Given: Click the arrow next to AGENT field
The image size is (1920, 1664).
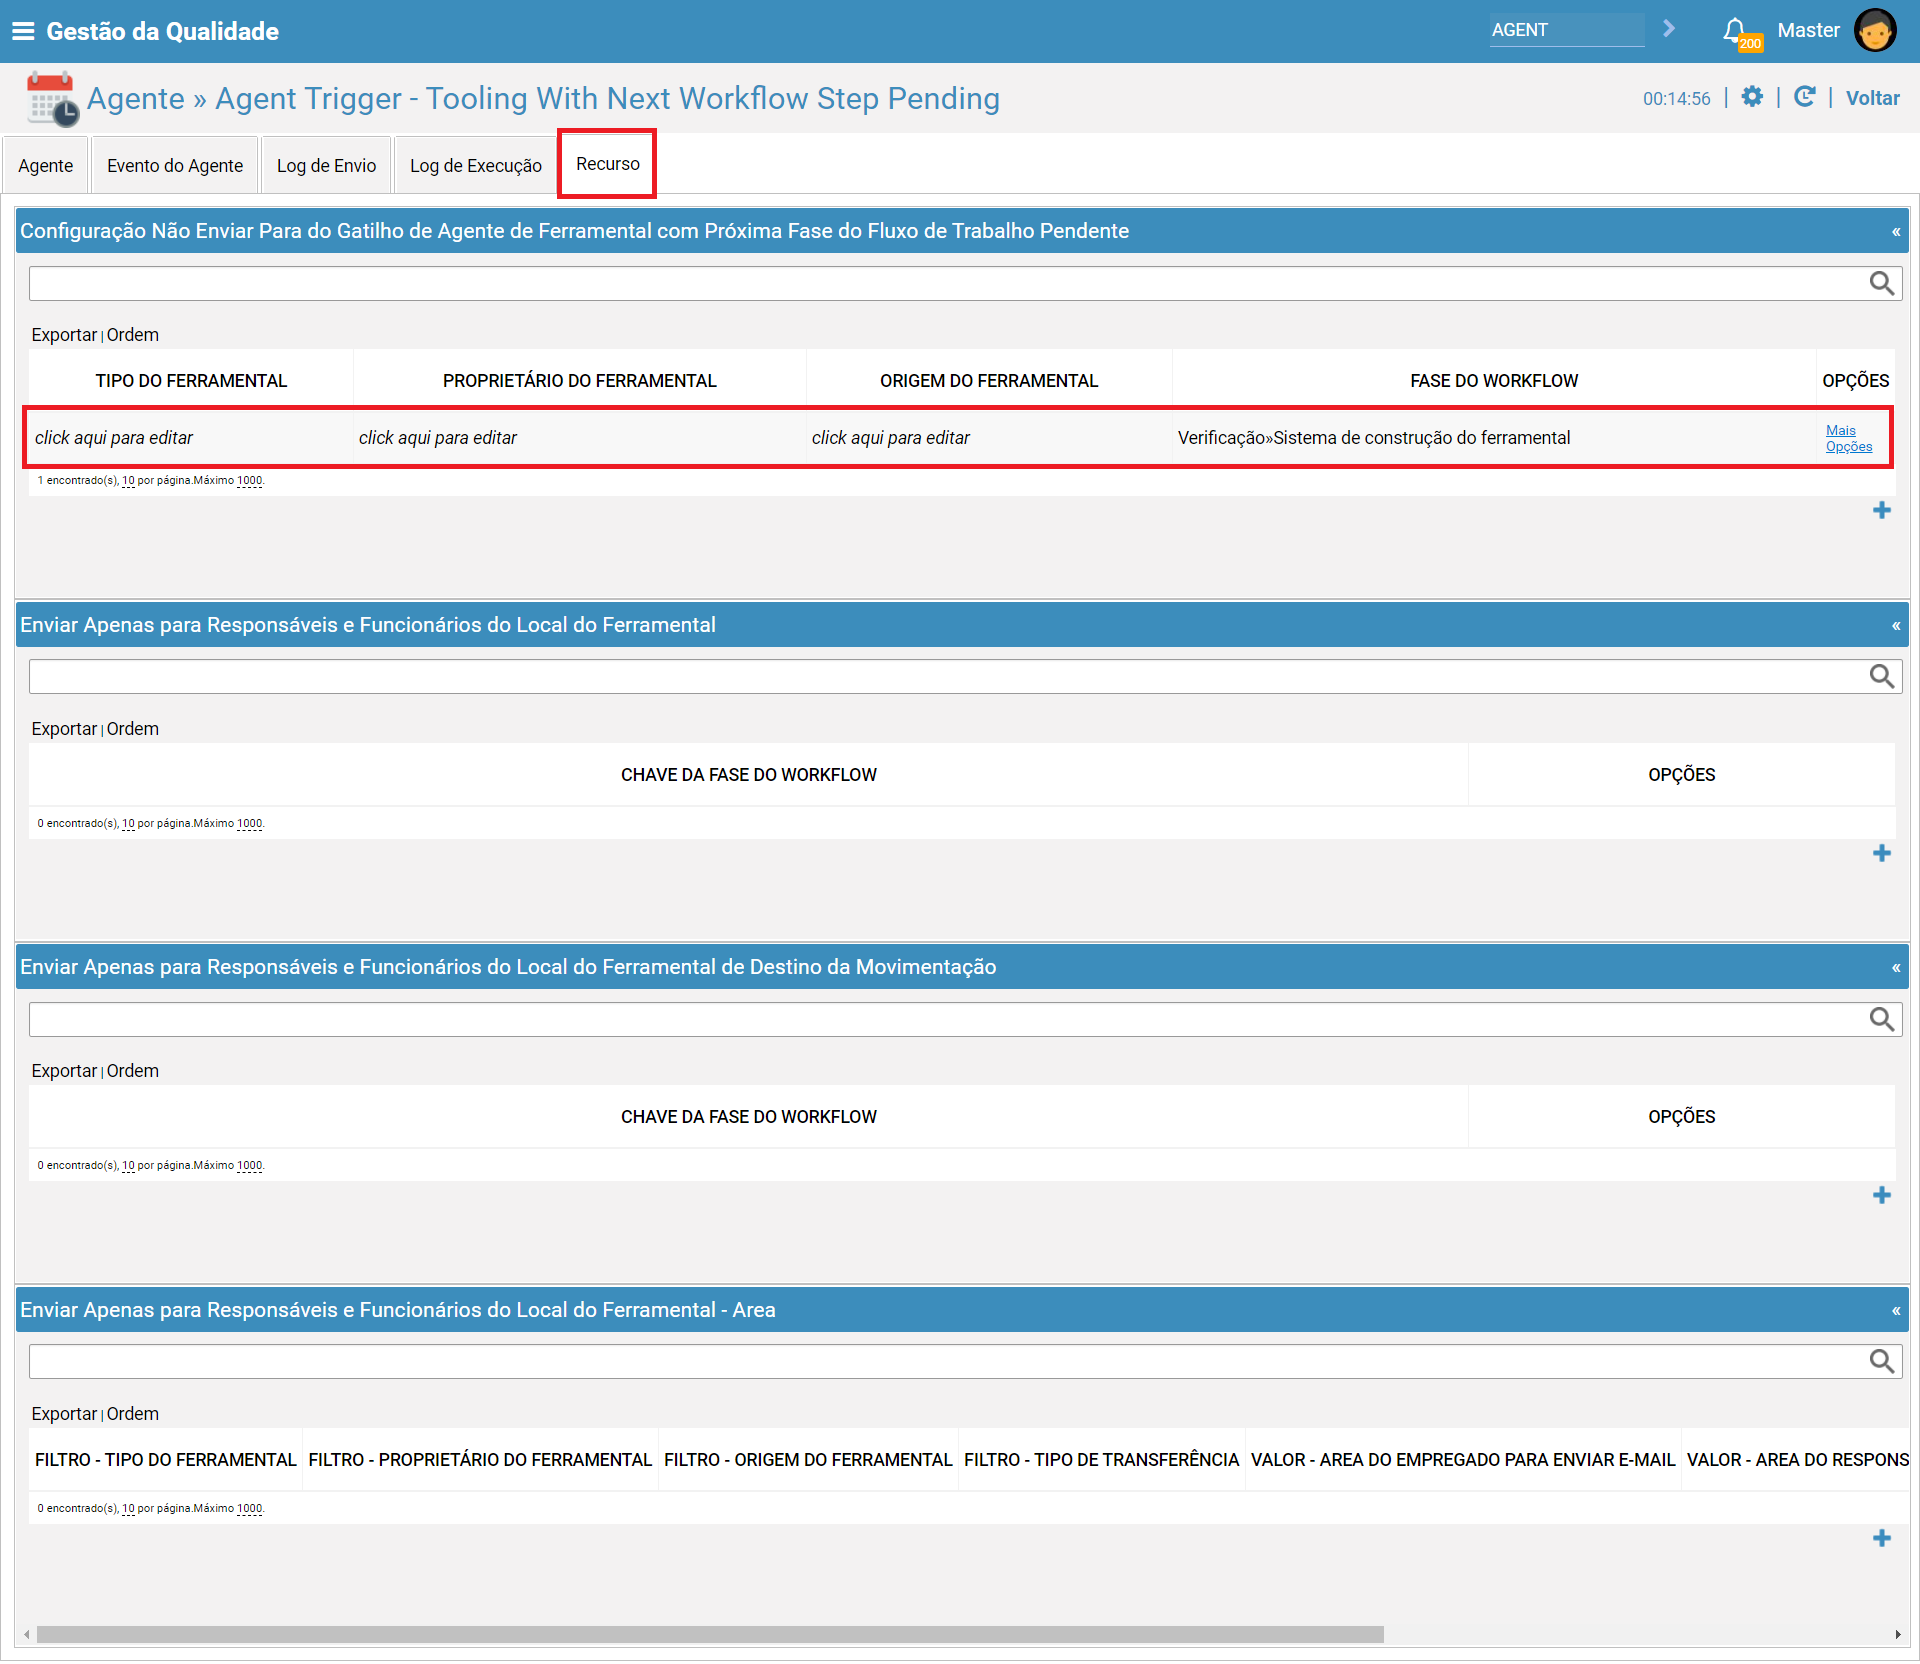Looking at the screenshot, I should [x=1669, y=29].
